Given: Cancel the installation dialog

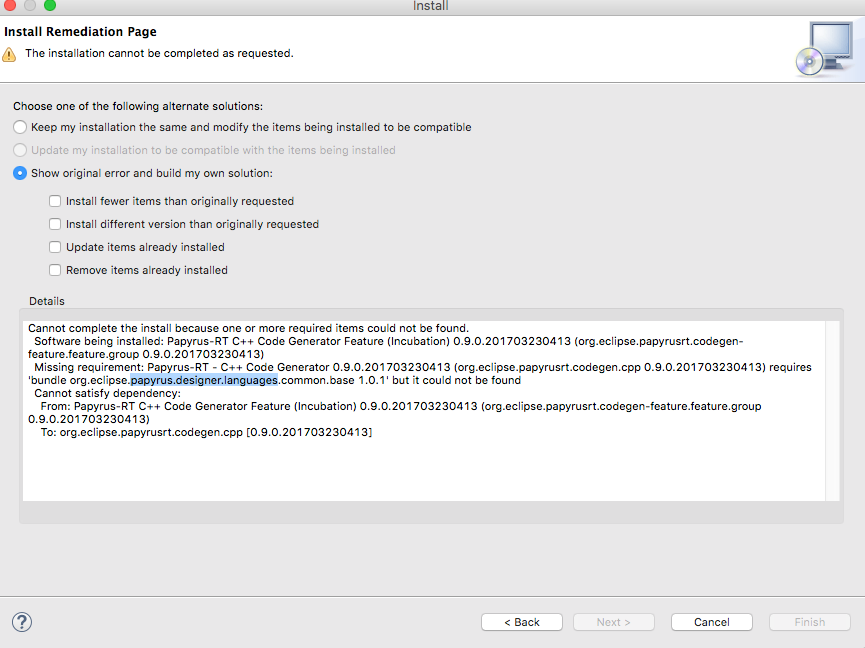Looking at the screenshot, I should click(712, 622).
